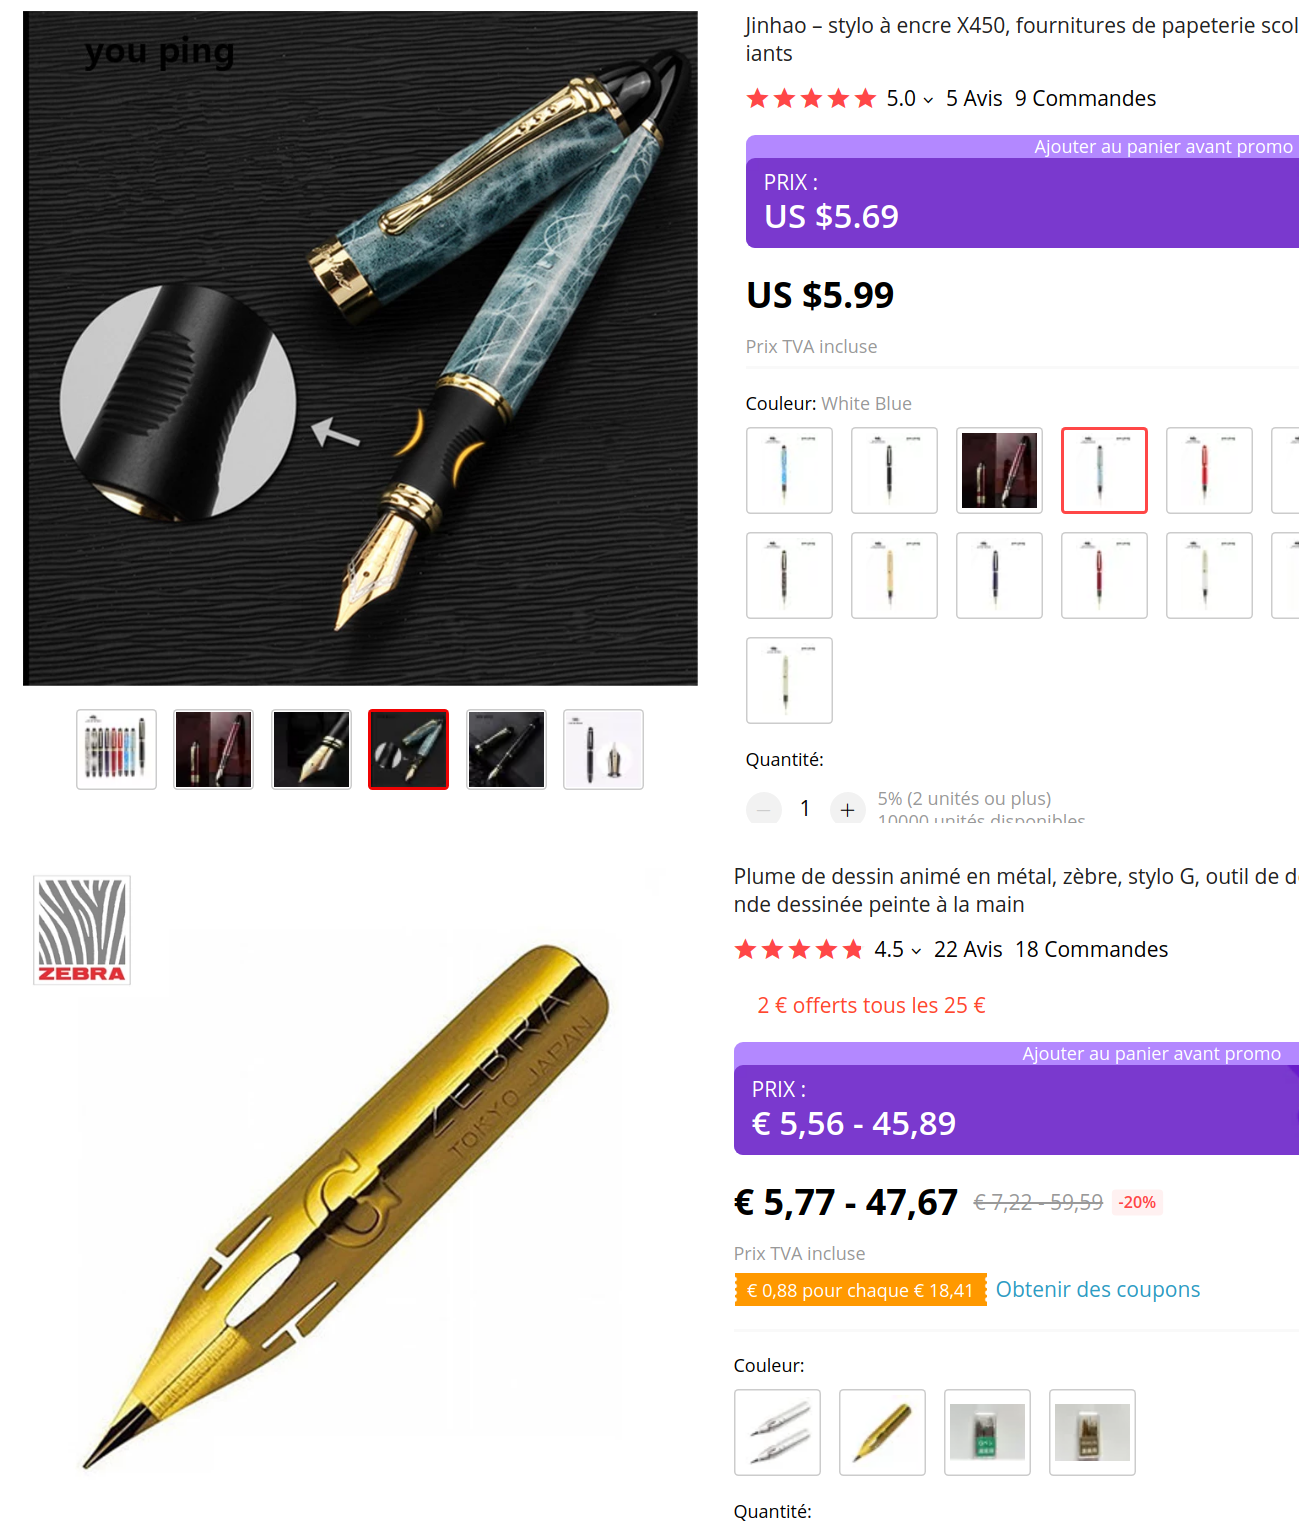
Task: Increase quantity with the plus button
Action: [847, 808]
